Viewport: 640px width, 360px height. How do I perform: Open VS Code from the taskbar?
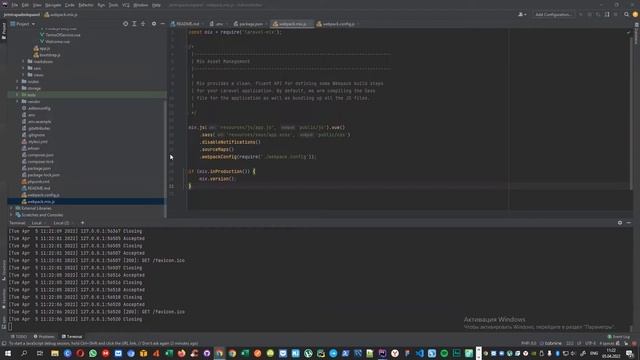[420, 353]
